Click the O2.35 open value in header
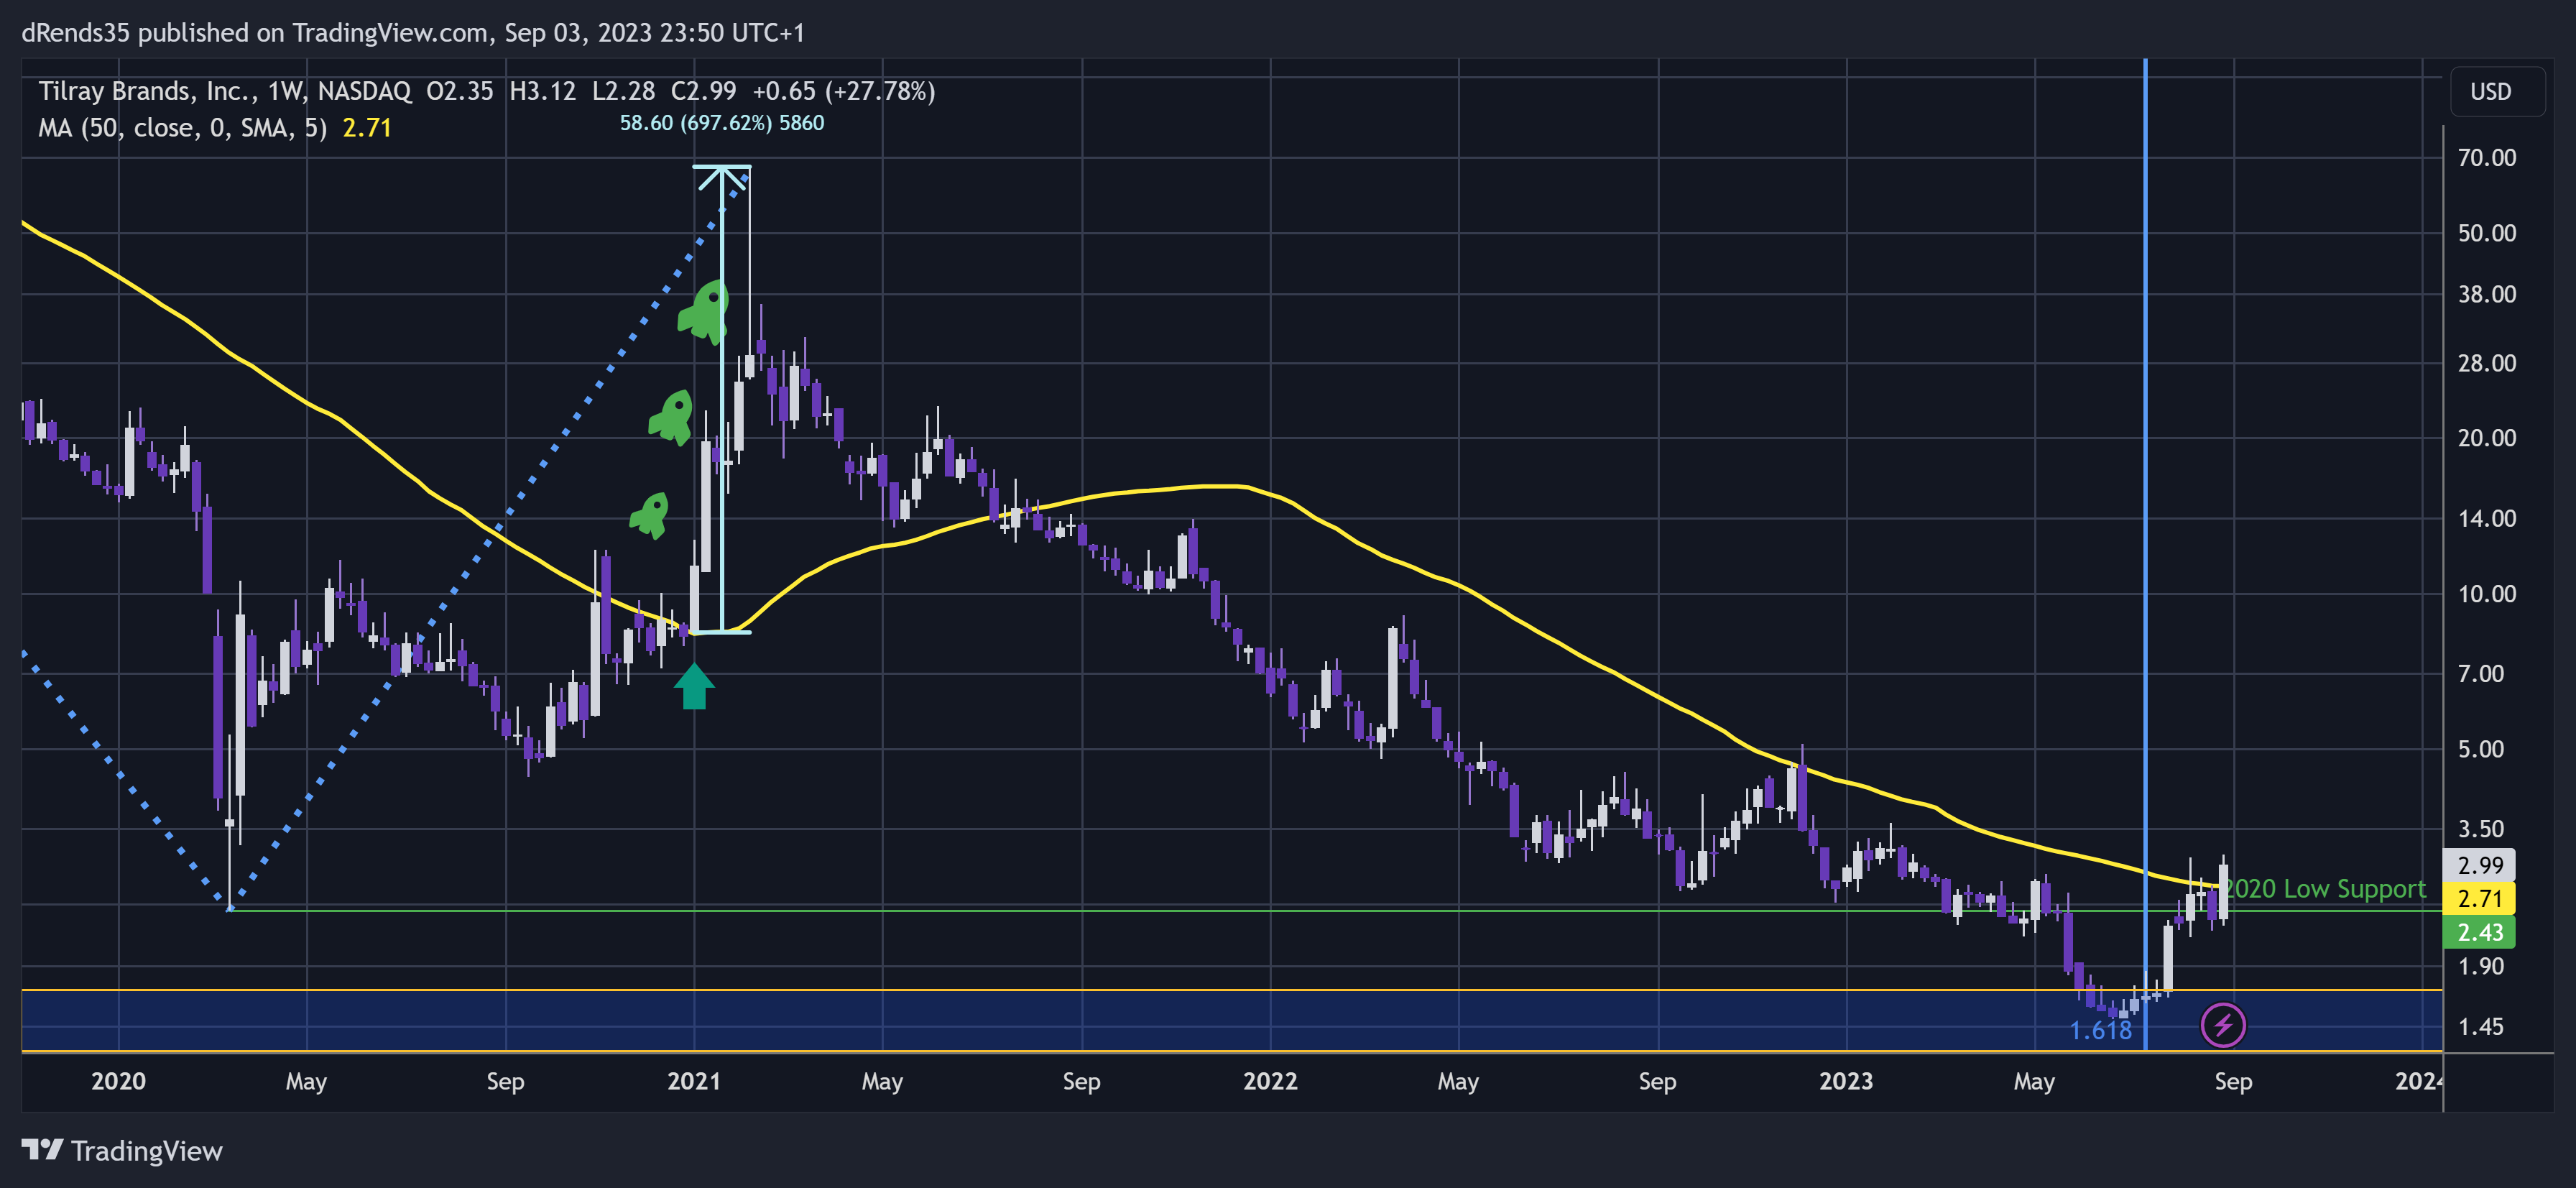 (x=460, y=91)
